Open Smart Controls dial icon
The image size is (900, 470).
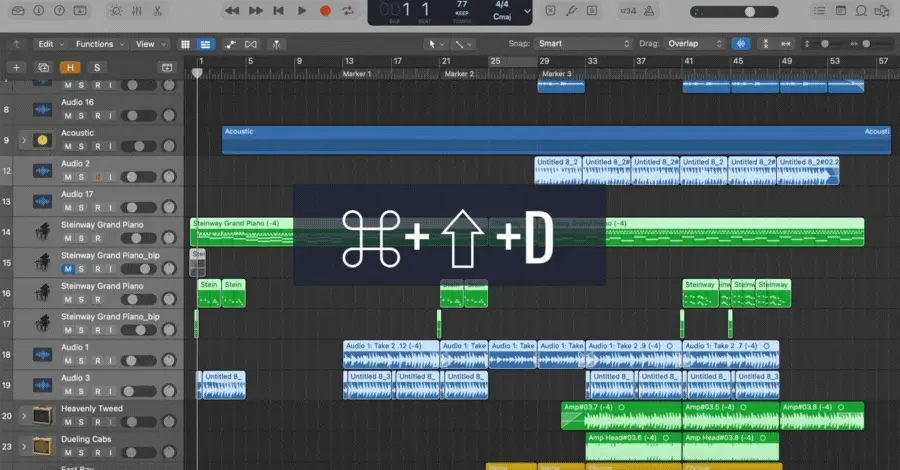coord(116,10)
